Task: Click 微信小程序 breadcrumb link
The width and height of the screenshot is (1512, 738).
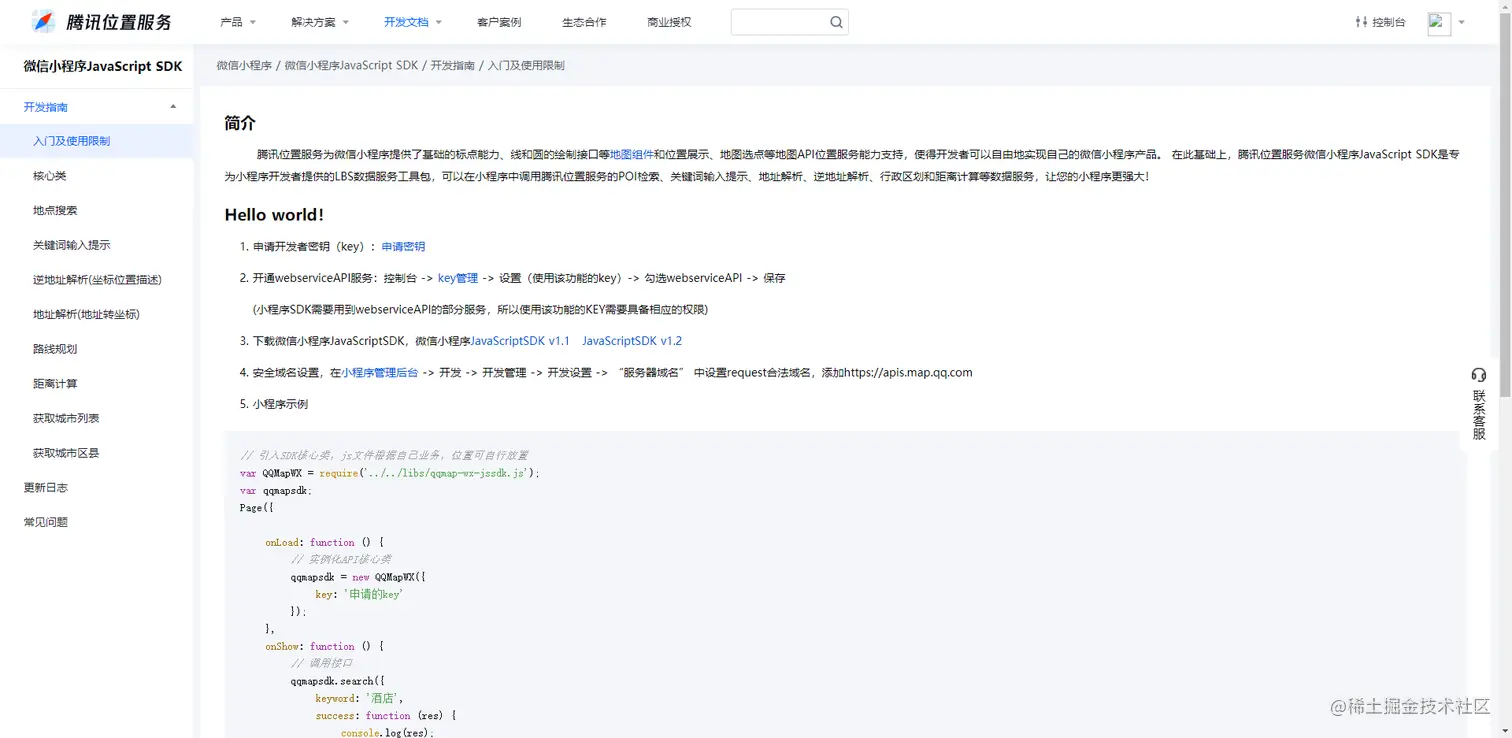Action: tap(244, 65)
